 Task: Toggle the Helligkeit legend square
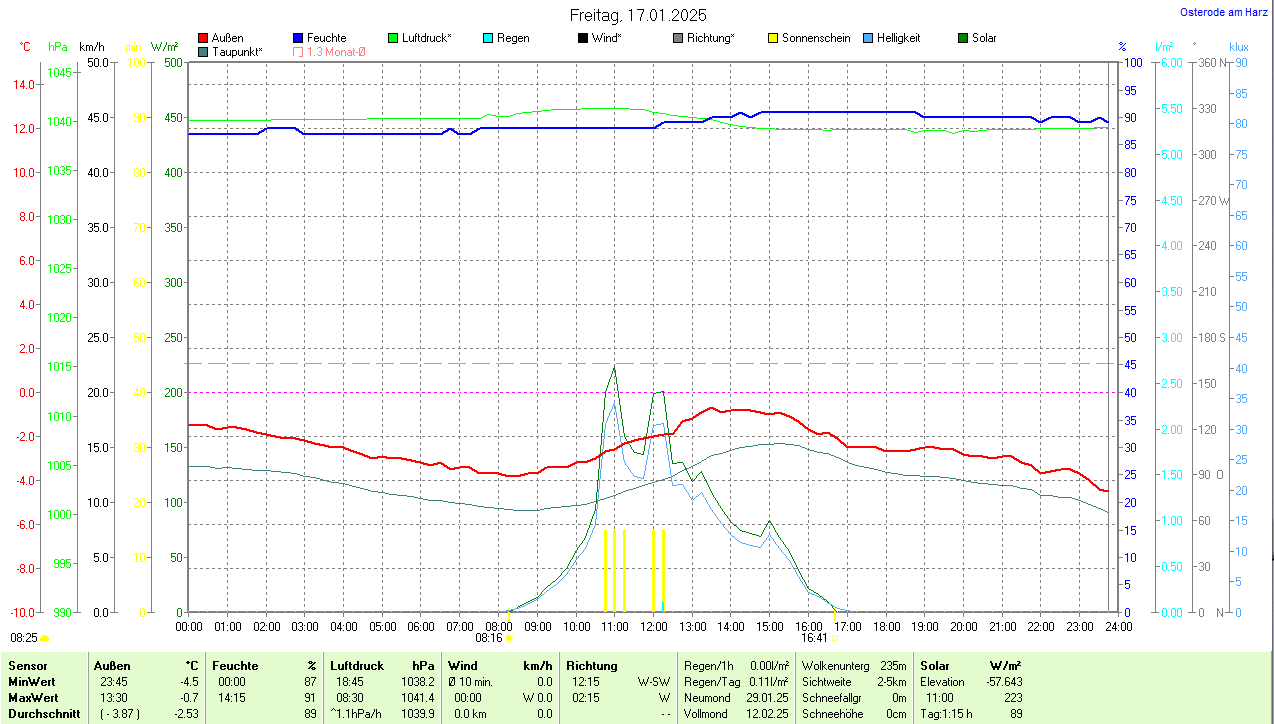(868, 38)
